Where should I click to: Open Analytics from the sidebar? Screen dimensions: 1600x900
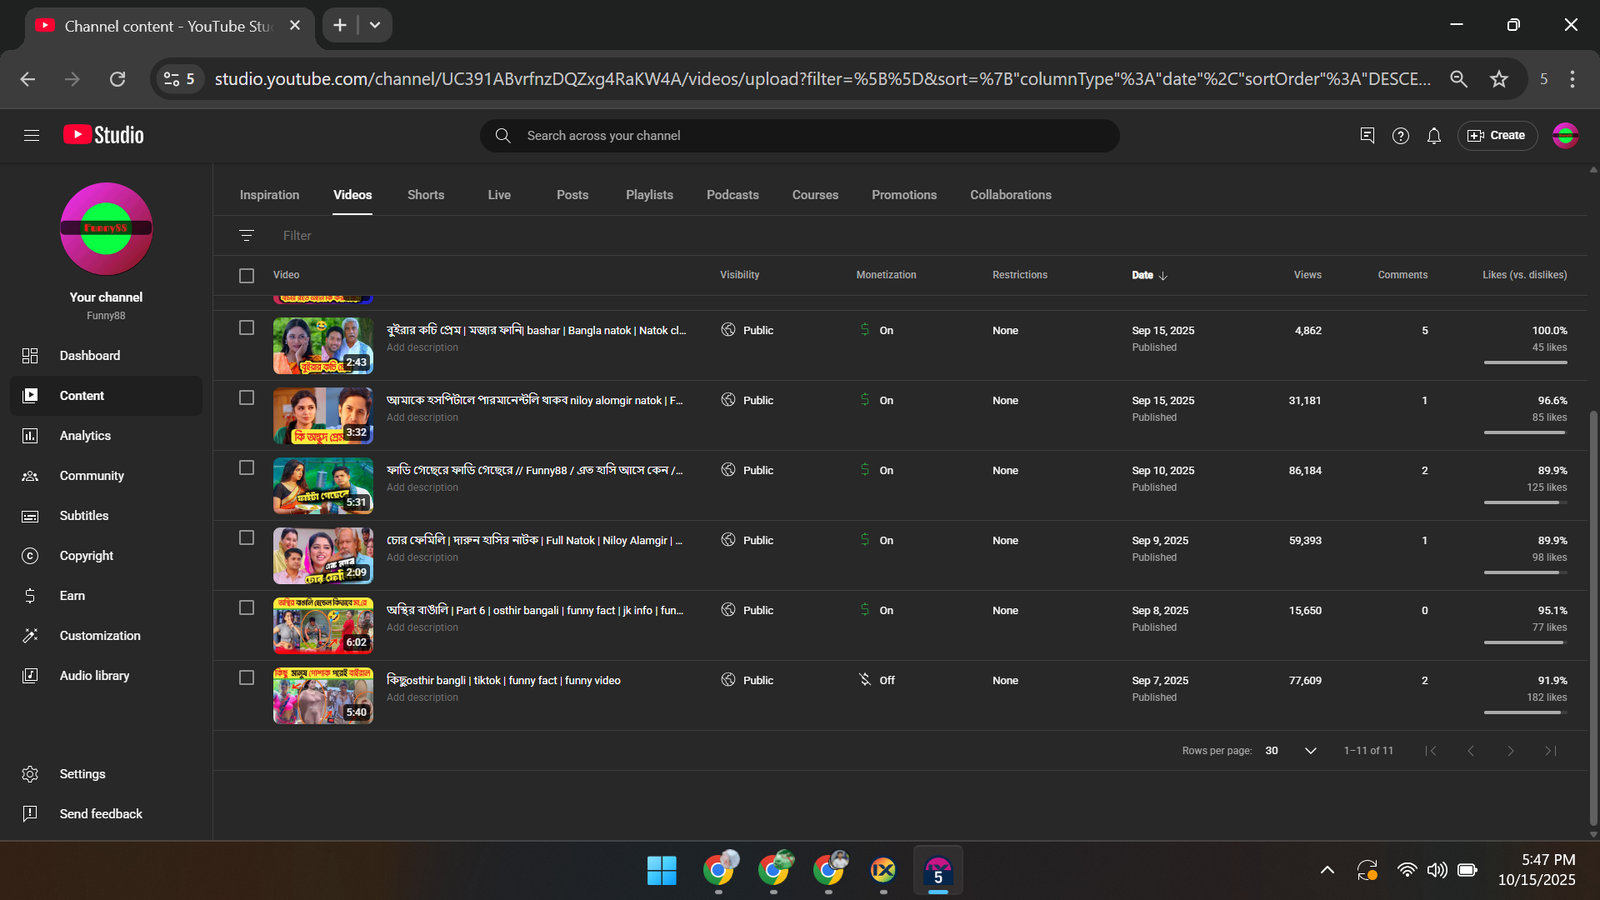[x=85, y=436]
